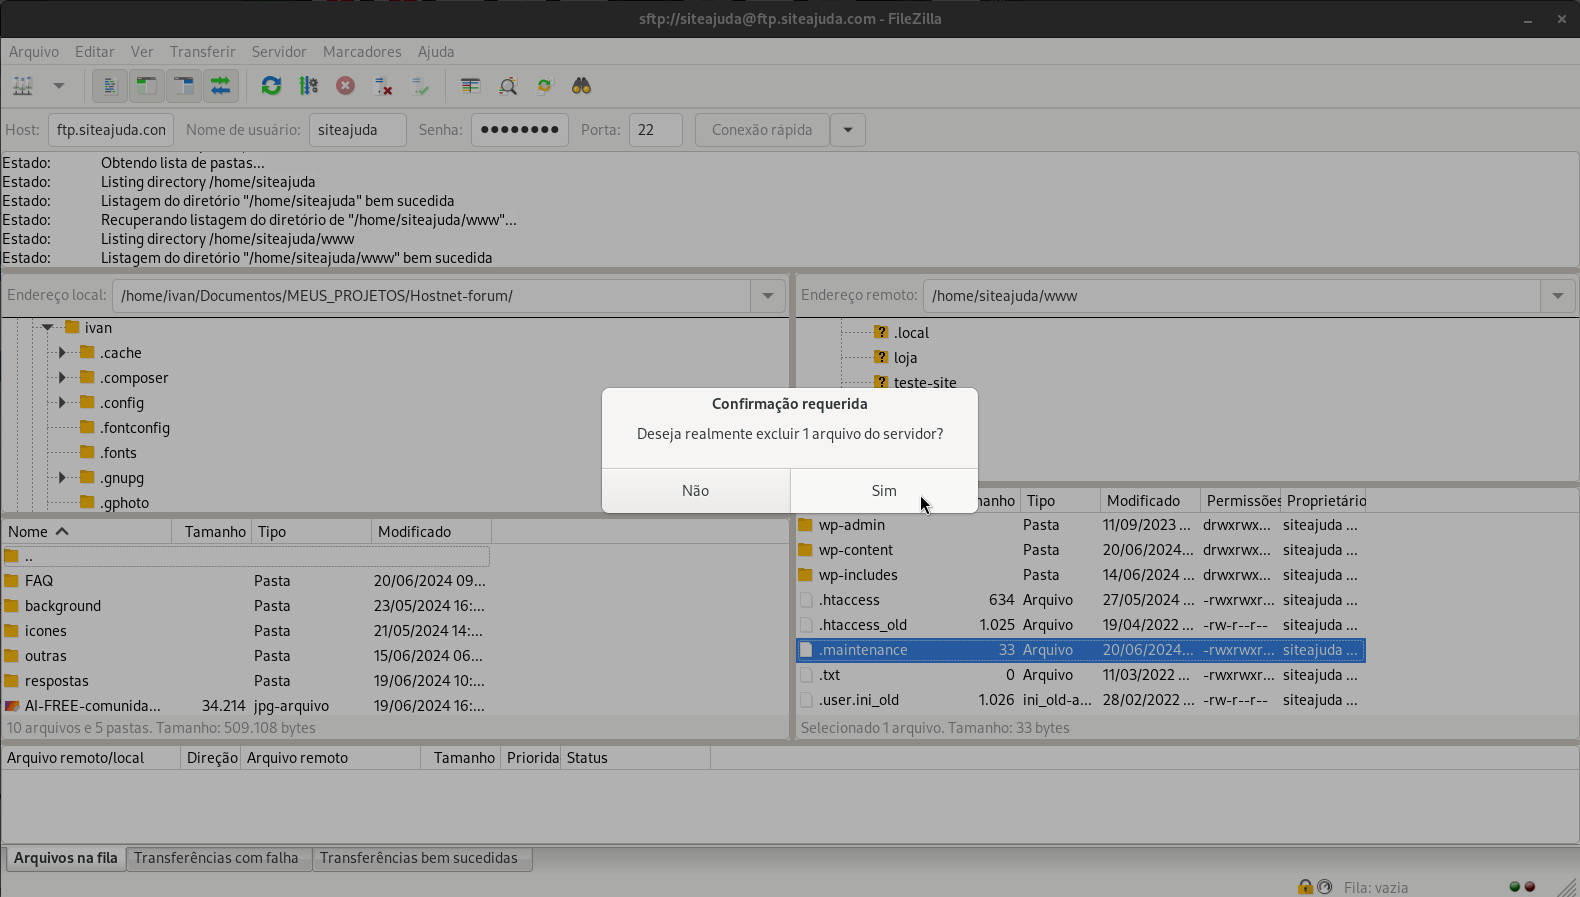The height and width of the screenshot is (897, 1580).
Task: Click the lock encryption status icon
Action: click(1305, 887)
